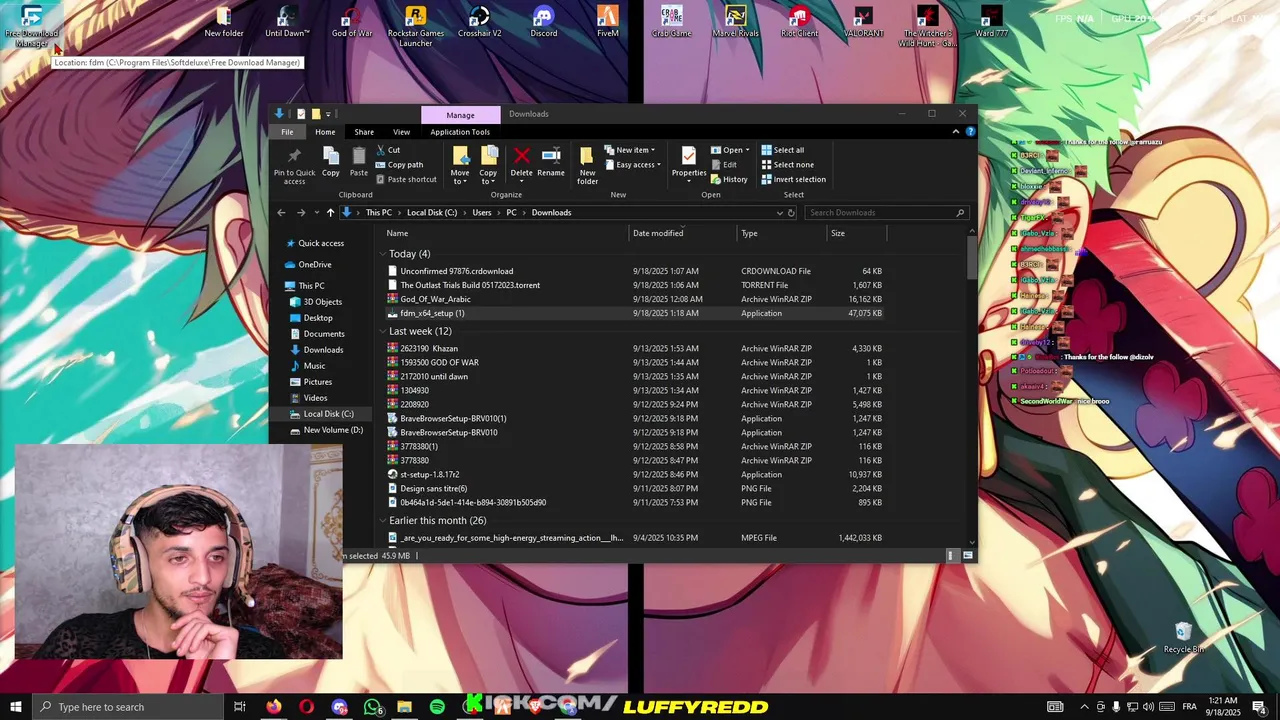Open Rockstar Games Launcher desktop icon
1280x720 pixels.
click(x=416, y=27)
